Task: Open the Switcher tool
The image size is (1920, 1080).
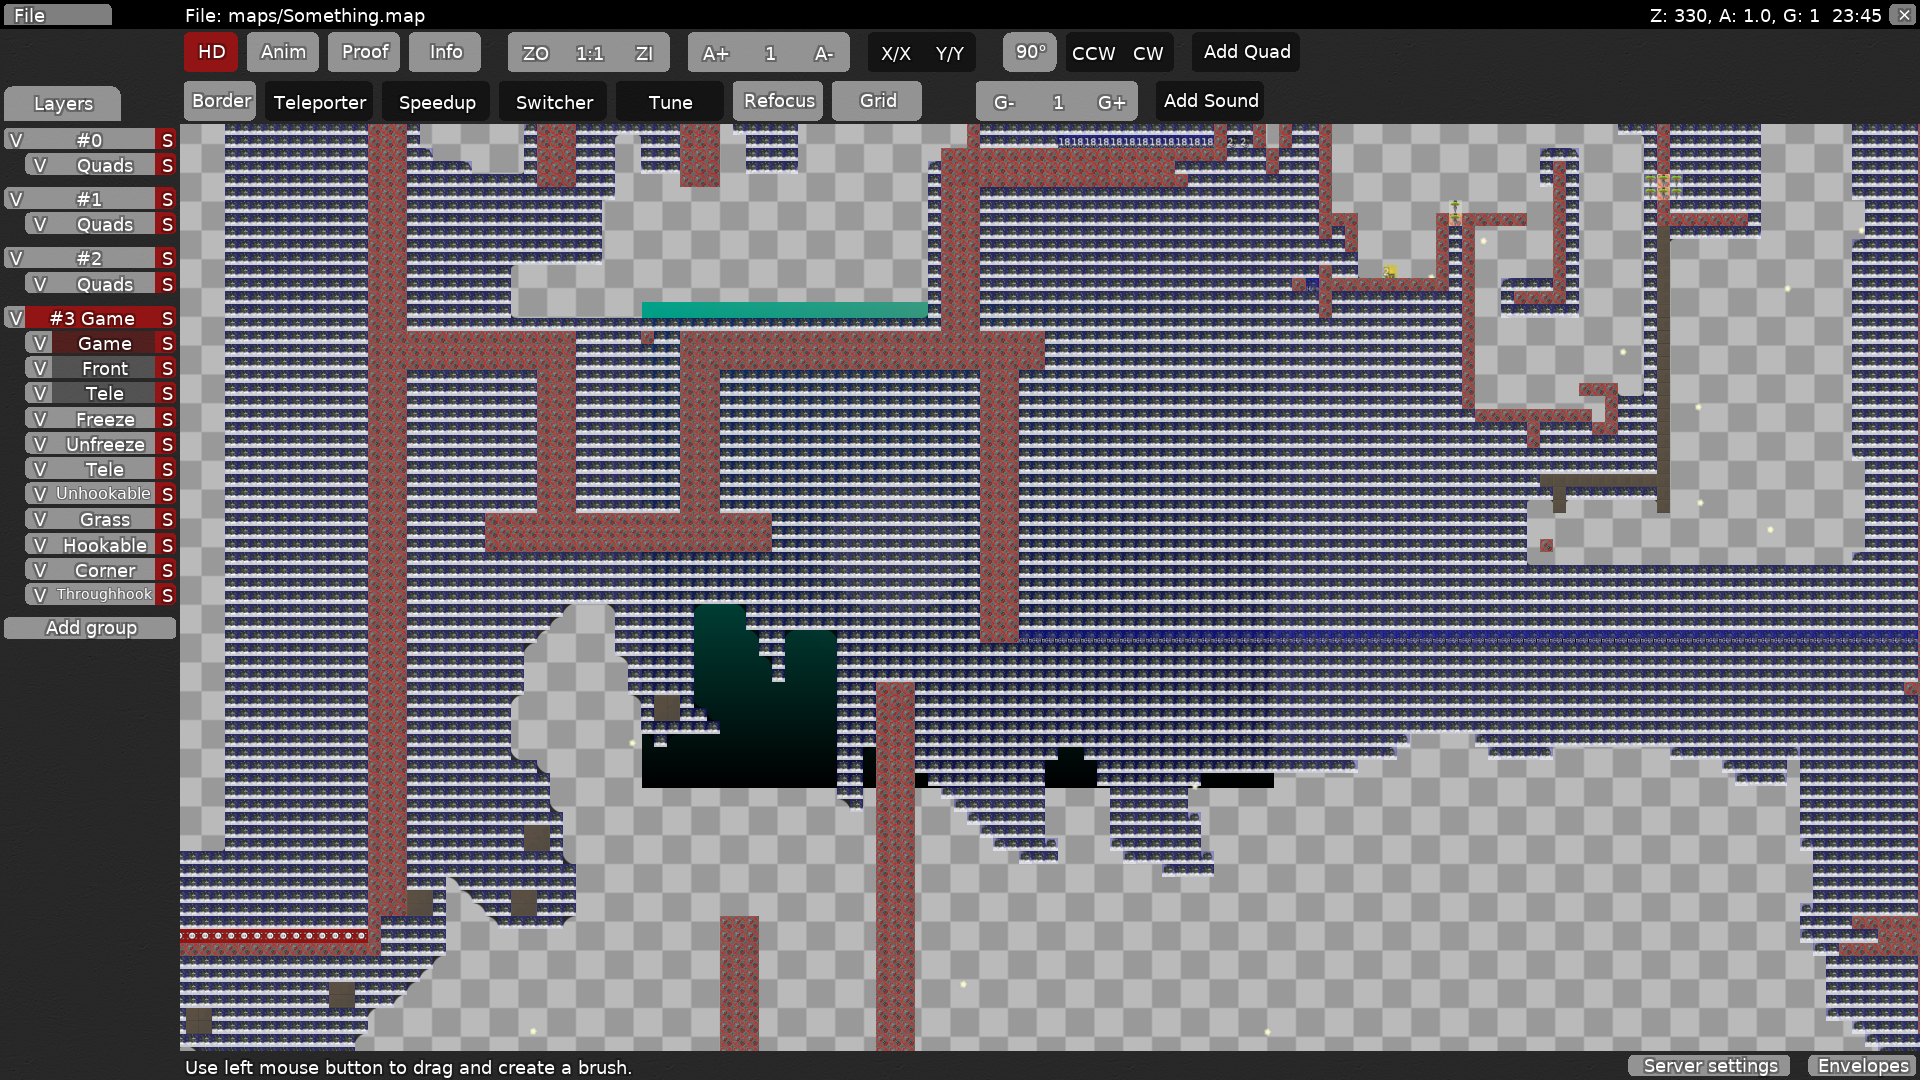Action: [x=553, y=101]
